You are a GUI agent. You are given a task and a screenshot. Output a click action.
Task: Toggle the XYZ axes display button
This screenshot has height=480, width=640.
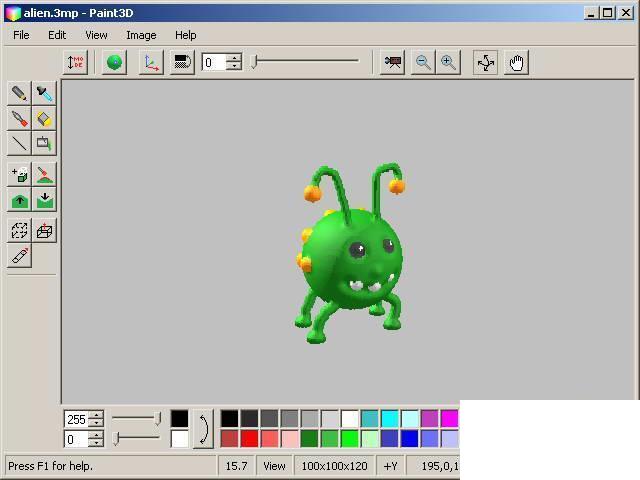[x=151, y=62]
